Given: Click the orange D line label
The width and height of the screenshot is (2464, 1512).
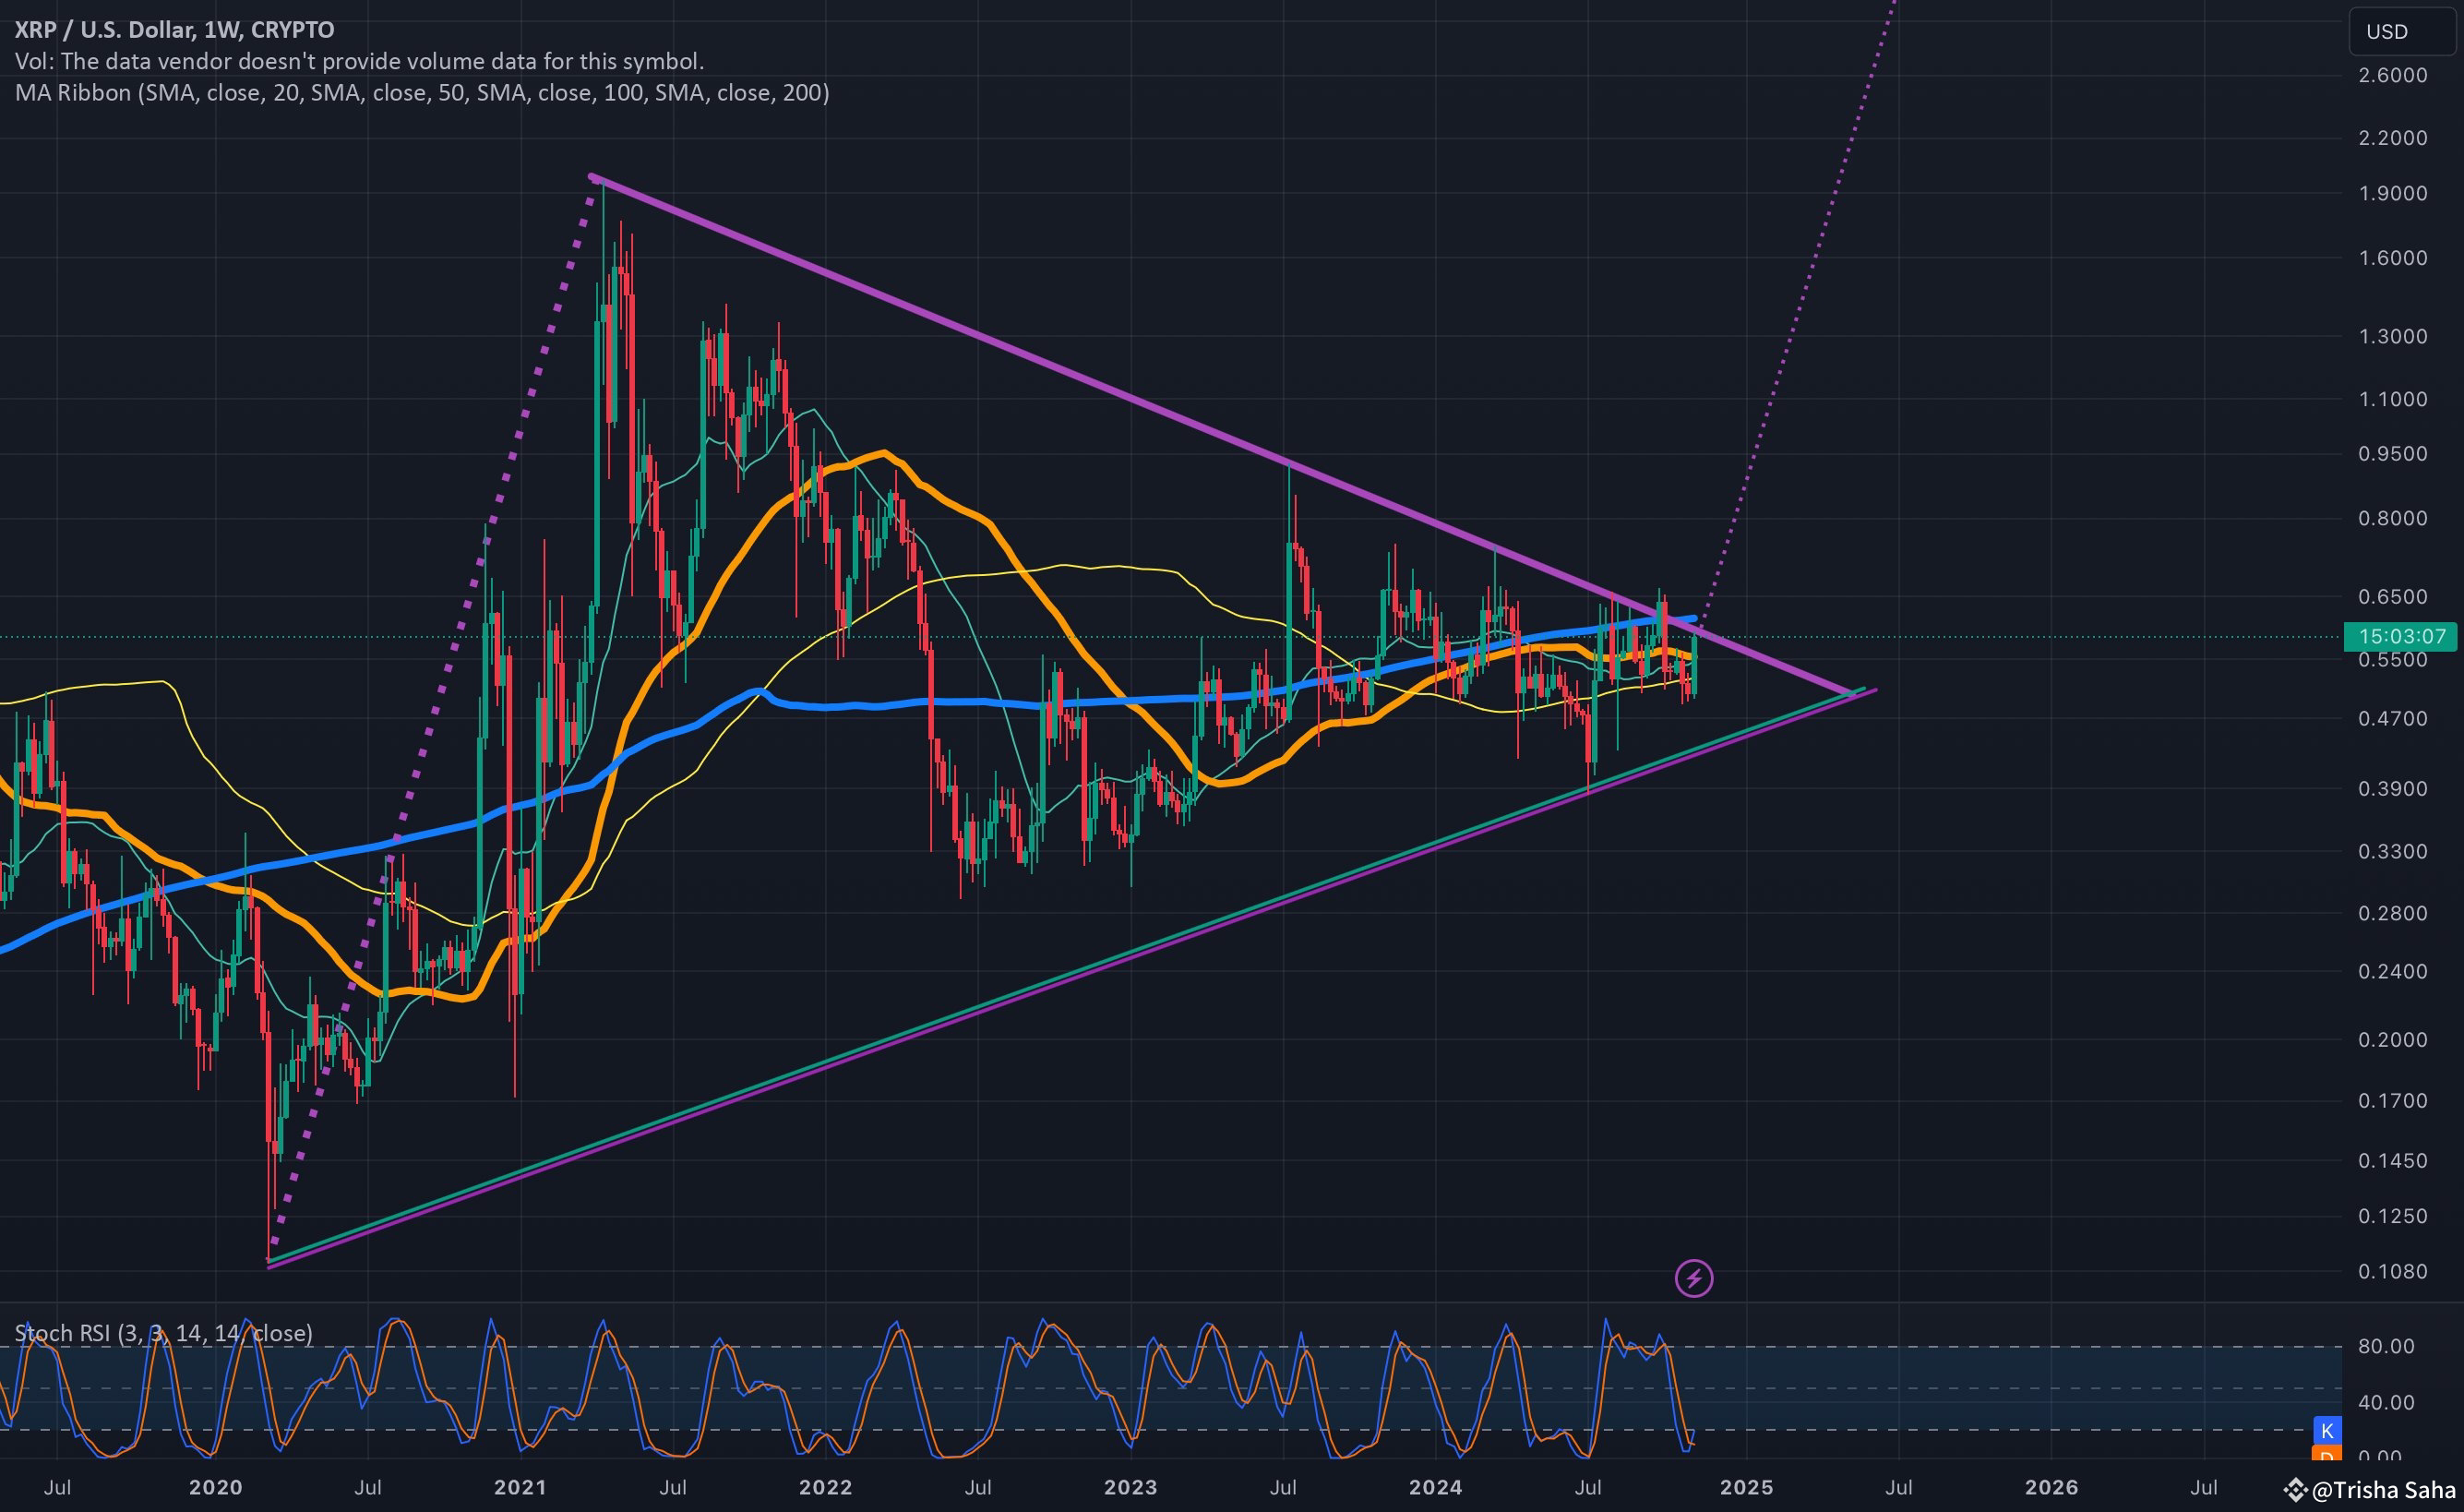Looking at the screenshot, I should coord(2327,1455).
